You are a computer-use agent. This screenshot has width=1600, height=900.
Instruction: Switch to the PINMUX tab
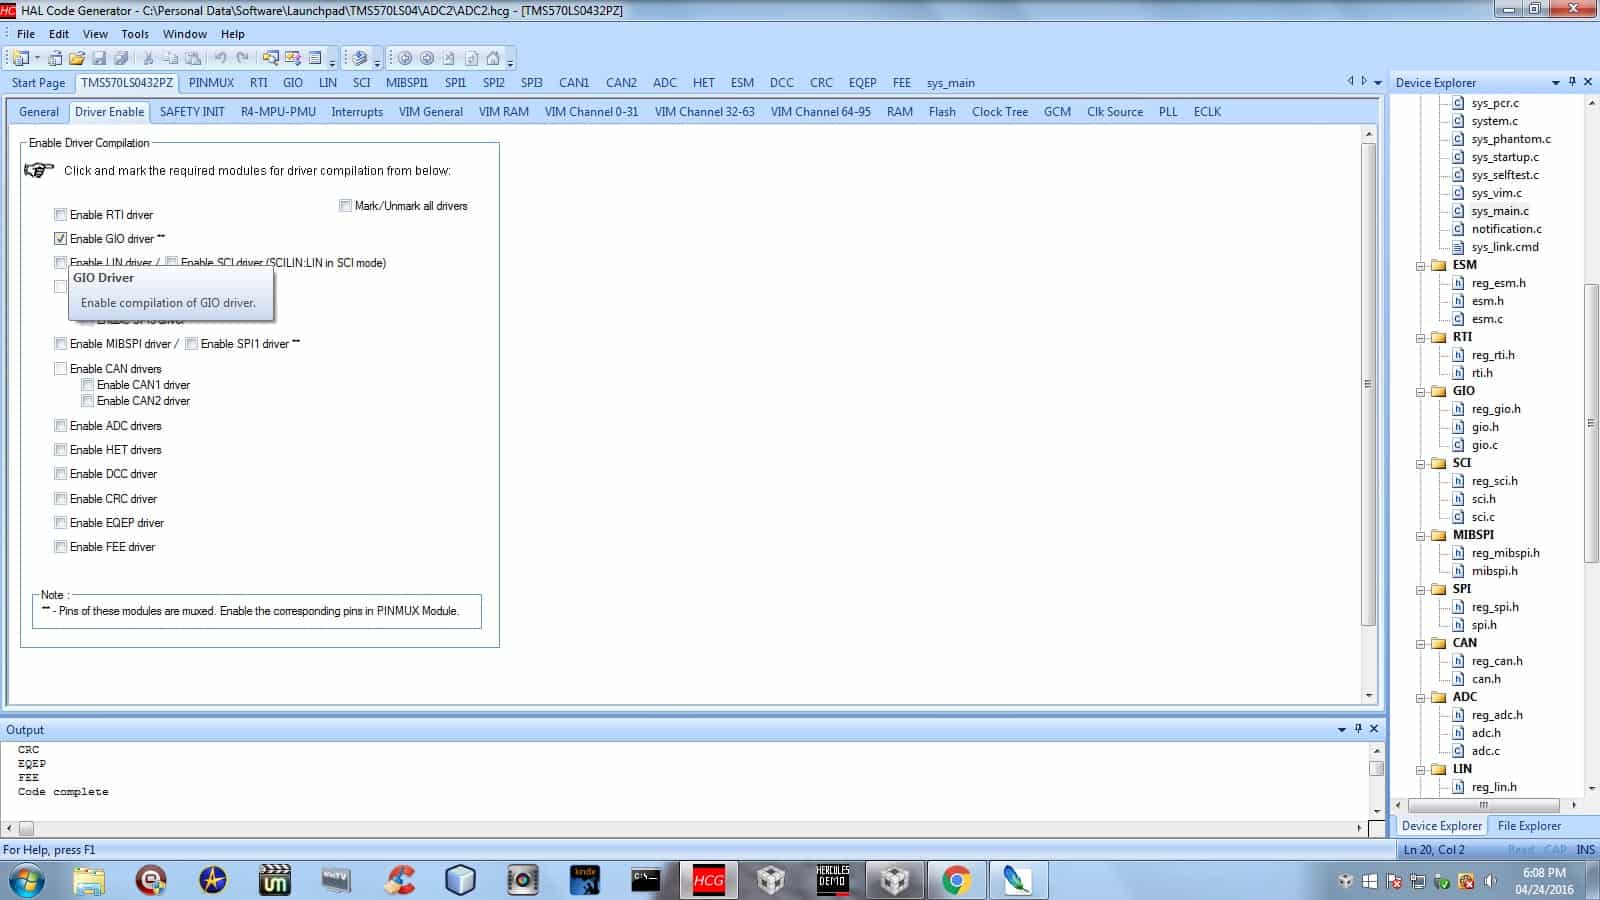(211, 83)
